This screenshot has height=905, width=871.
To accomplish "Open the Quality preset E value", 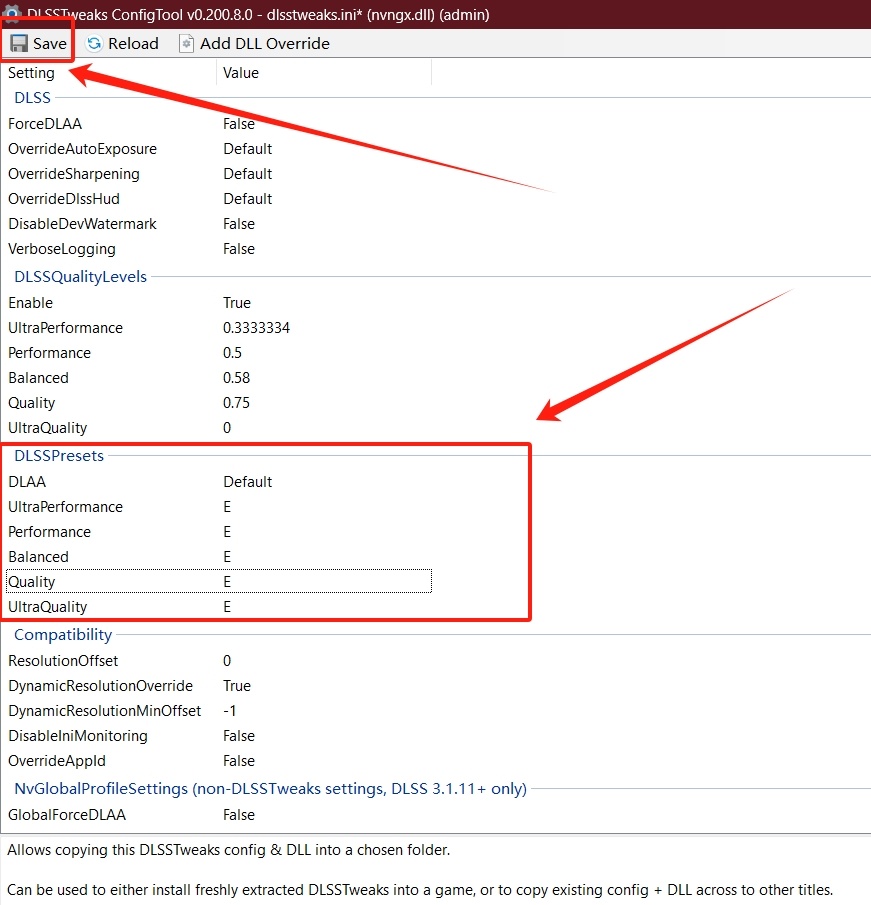I will [x=227, y=582].
